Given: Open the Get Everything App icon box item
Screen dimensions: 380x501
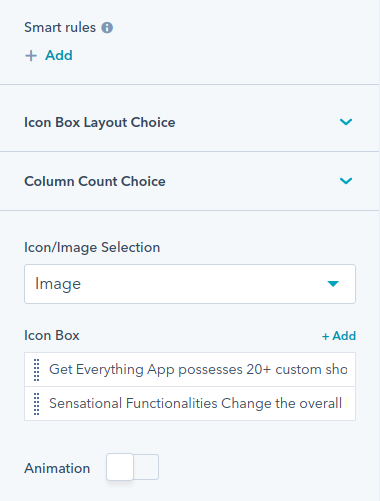Looking at the screenshot, I should point(190,370).
